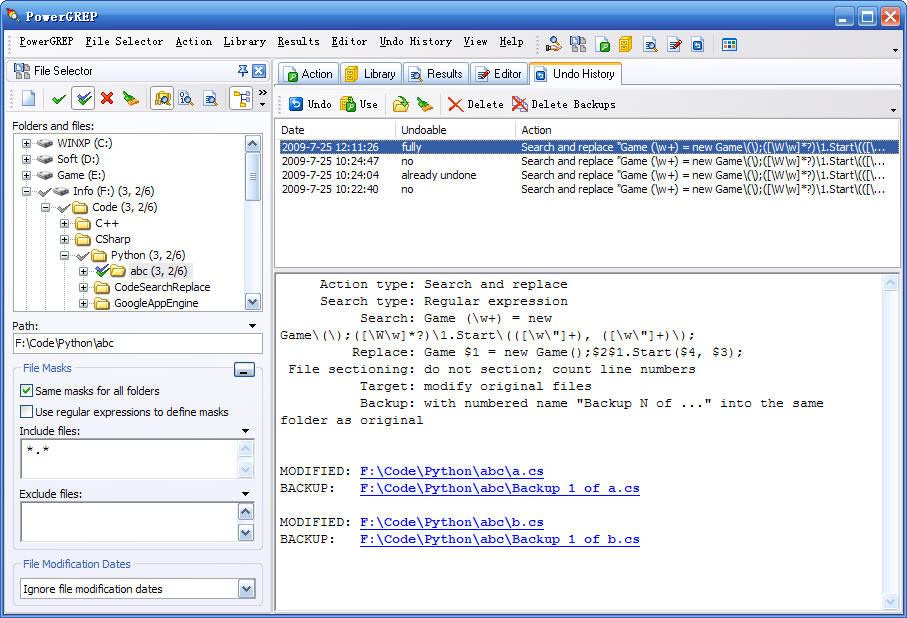Click the folder tree scrollbar thumb
The height and width of the screenshot is (618, 907).
pyautogui.click(x=253, y=176)
